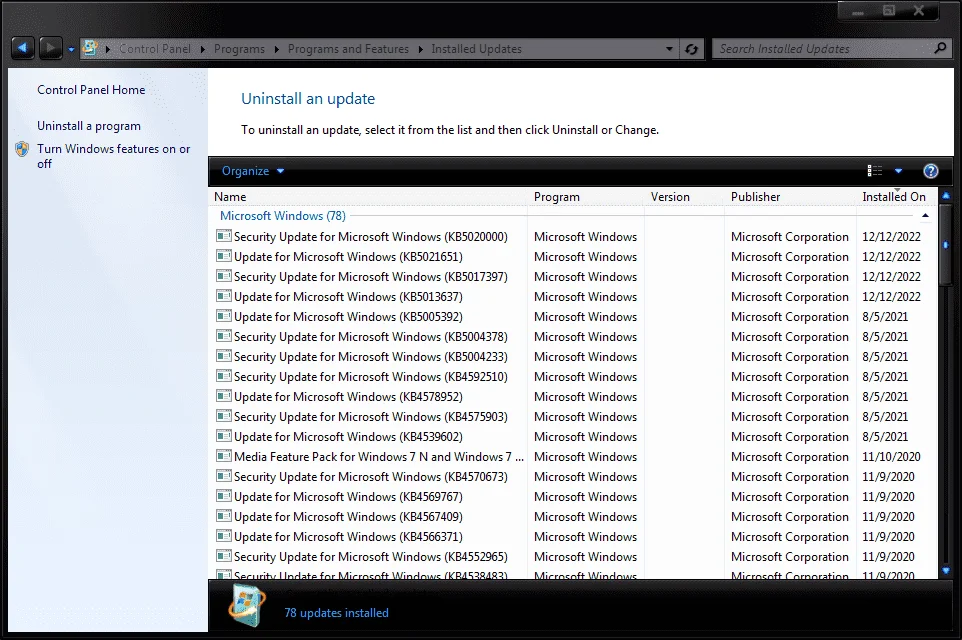962x640 pixels.
Task: Click icon of Security Update KB4592510
Action: 224,376
